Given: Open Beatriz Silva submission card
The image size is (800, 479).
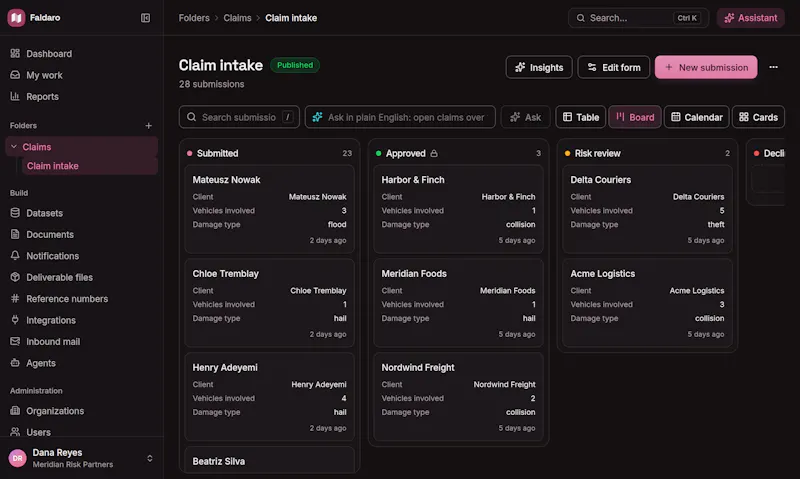Looking at the screenshot, I should pyautogui.click(x=269, y=460).
